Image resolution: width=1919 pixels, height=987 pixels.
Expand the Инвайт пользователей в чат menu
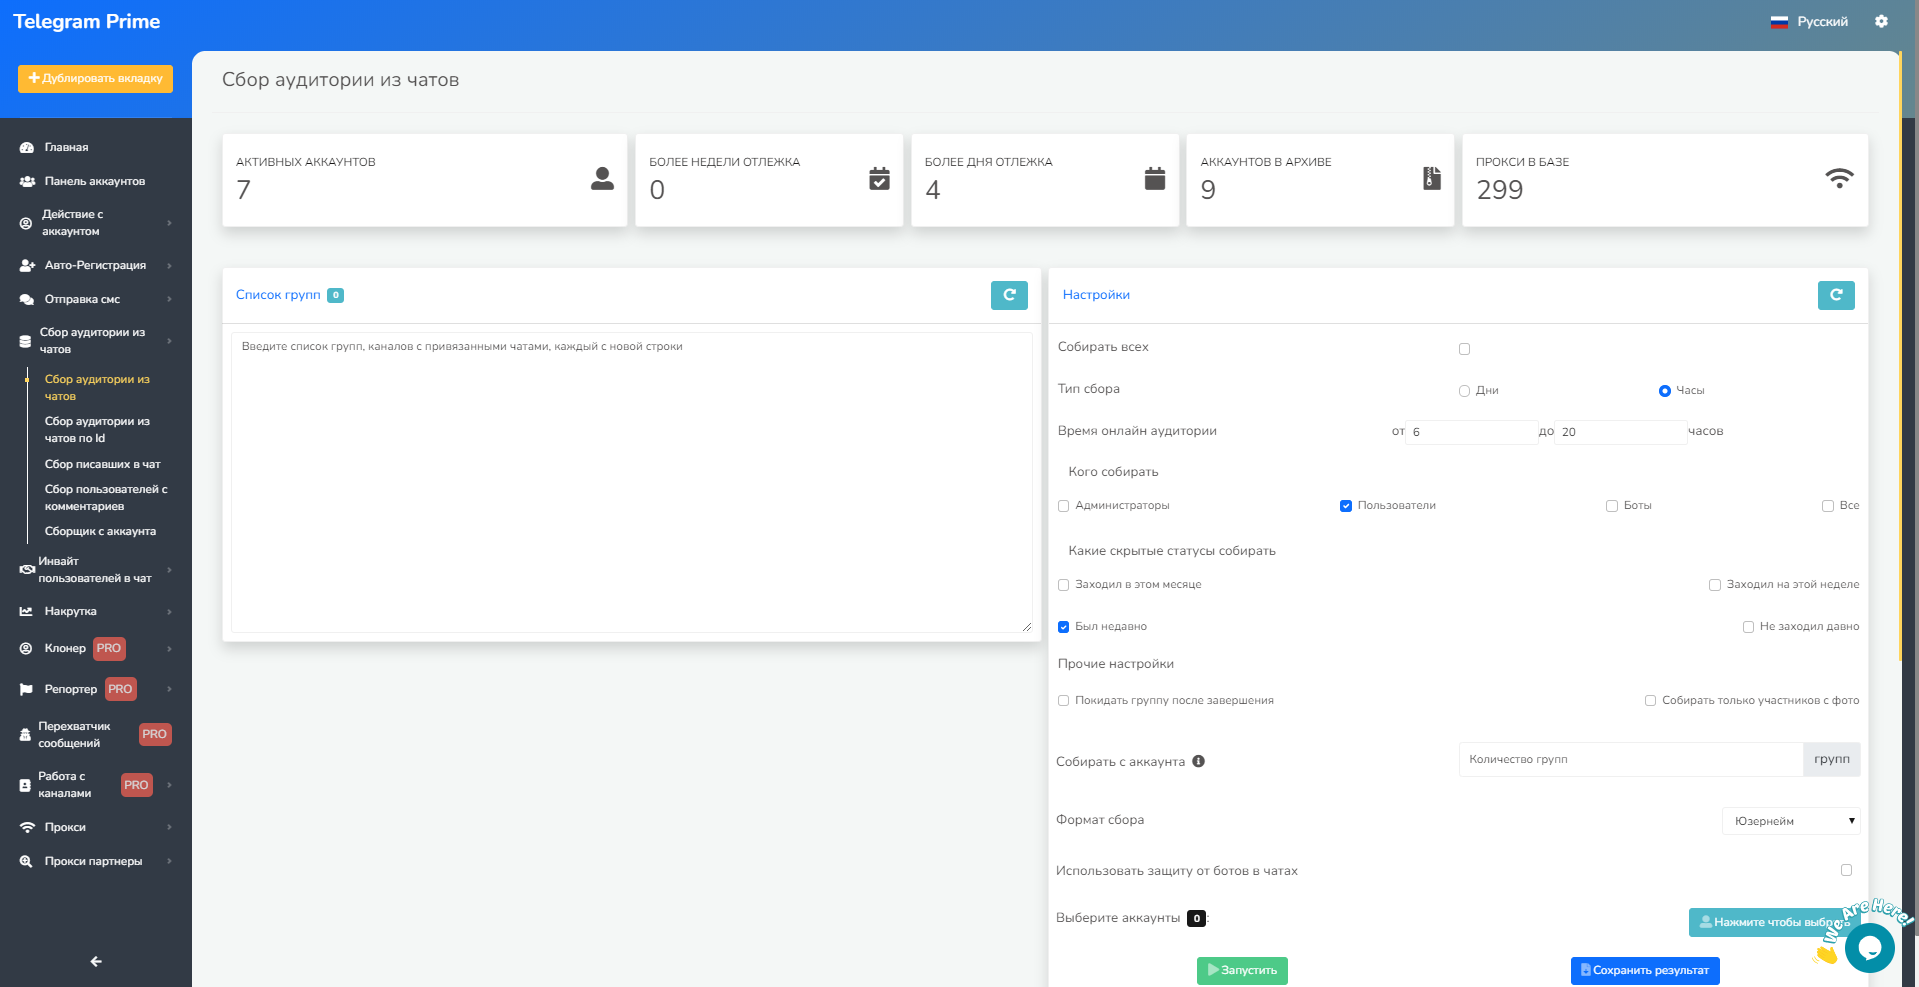[x=95, y=570]
